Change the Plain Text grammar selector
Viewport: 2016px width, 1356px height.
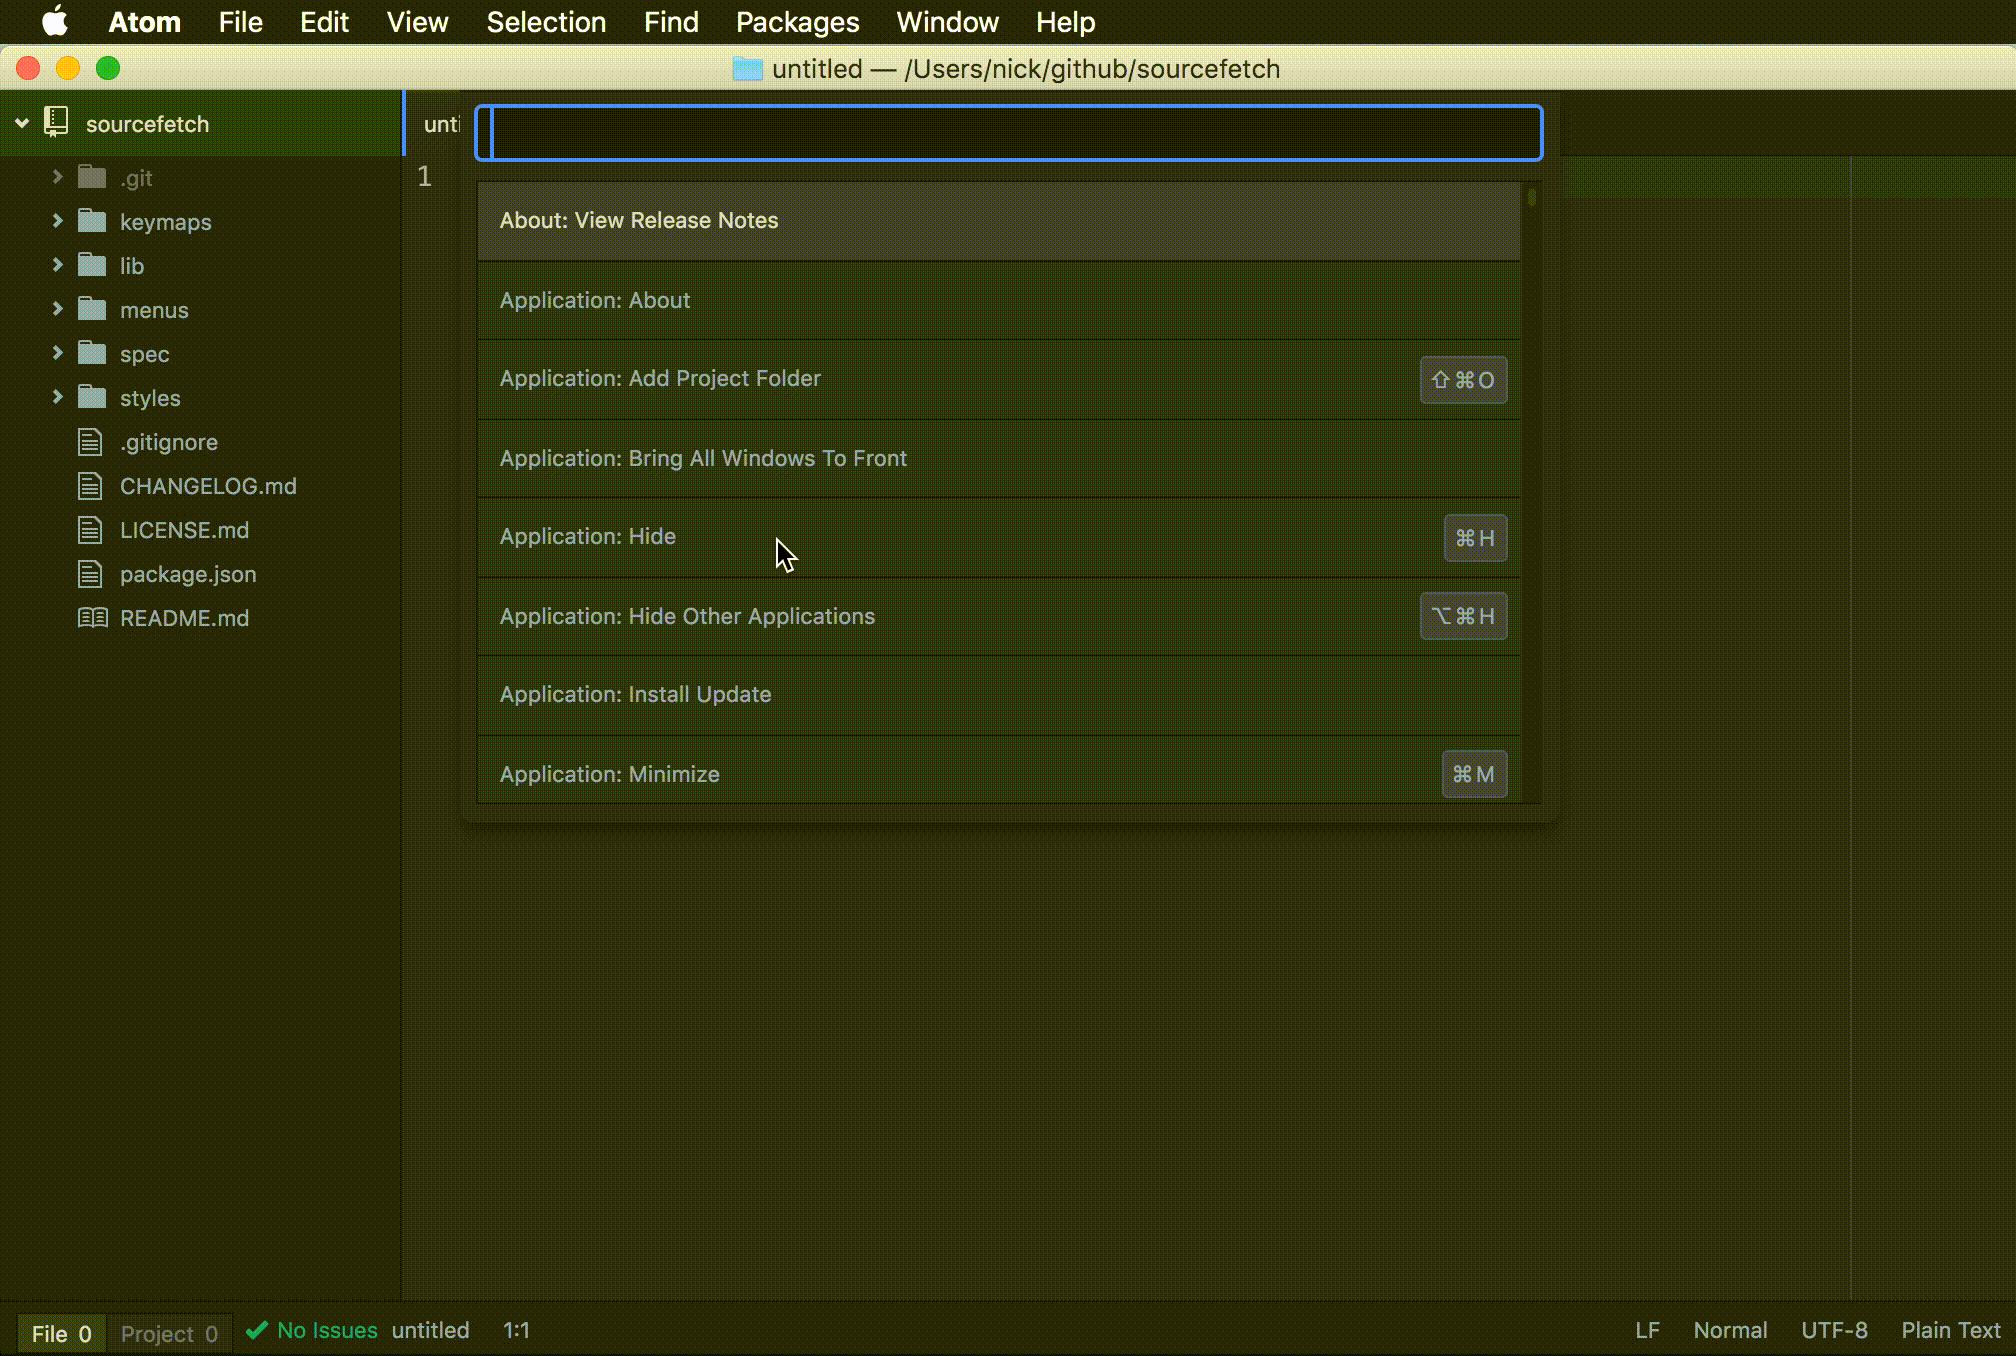1950,1330
